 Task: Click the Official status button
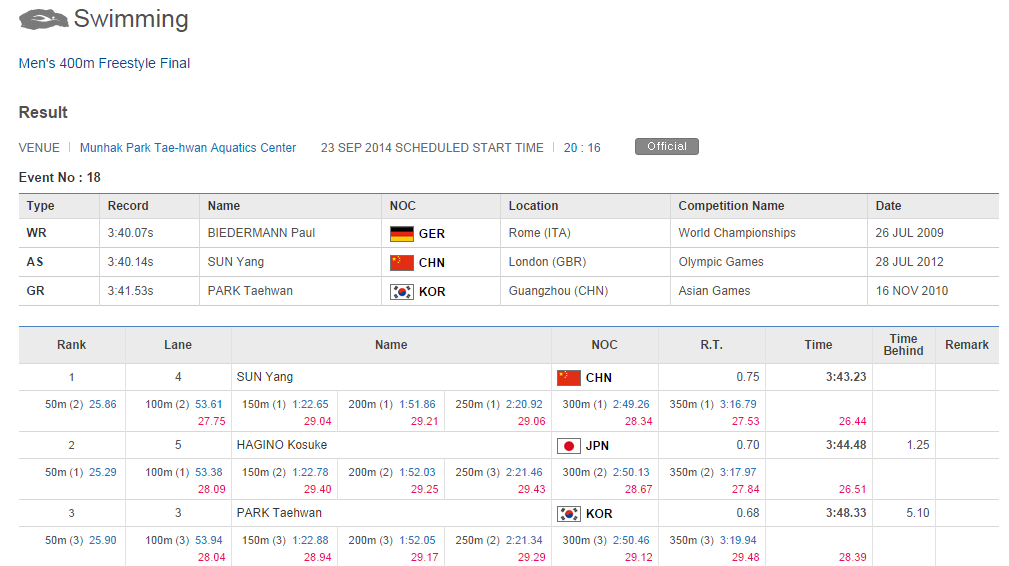(666, 147)
